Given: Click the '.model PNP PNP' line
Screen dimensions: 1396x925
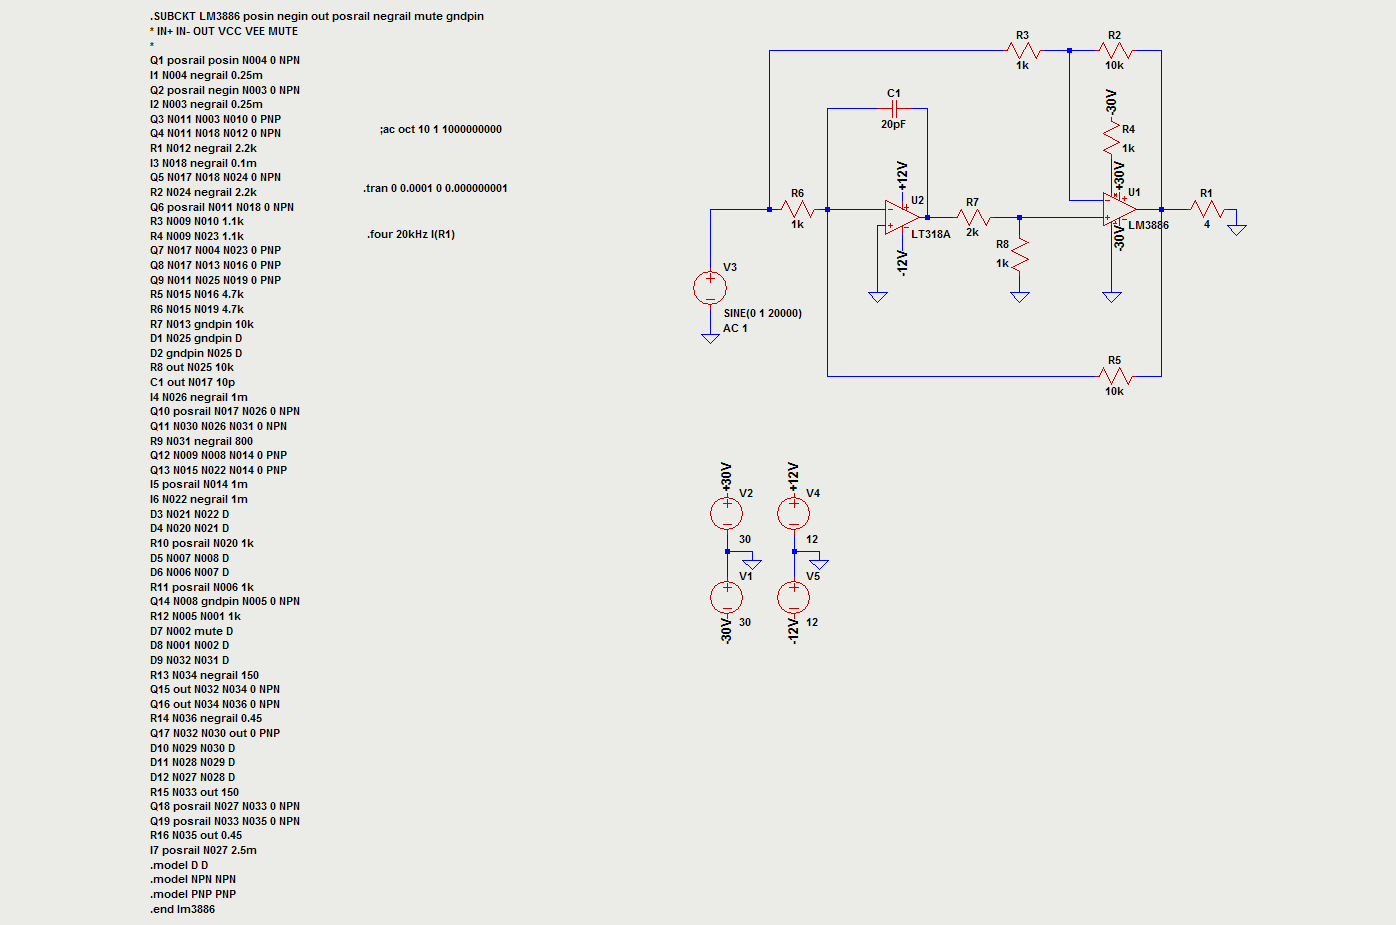Looking at the screenshot, I should point(193,894).
